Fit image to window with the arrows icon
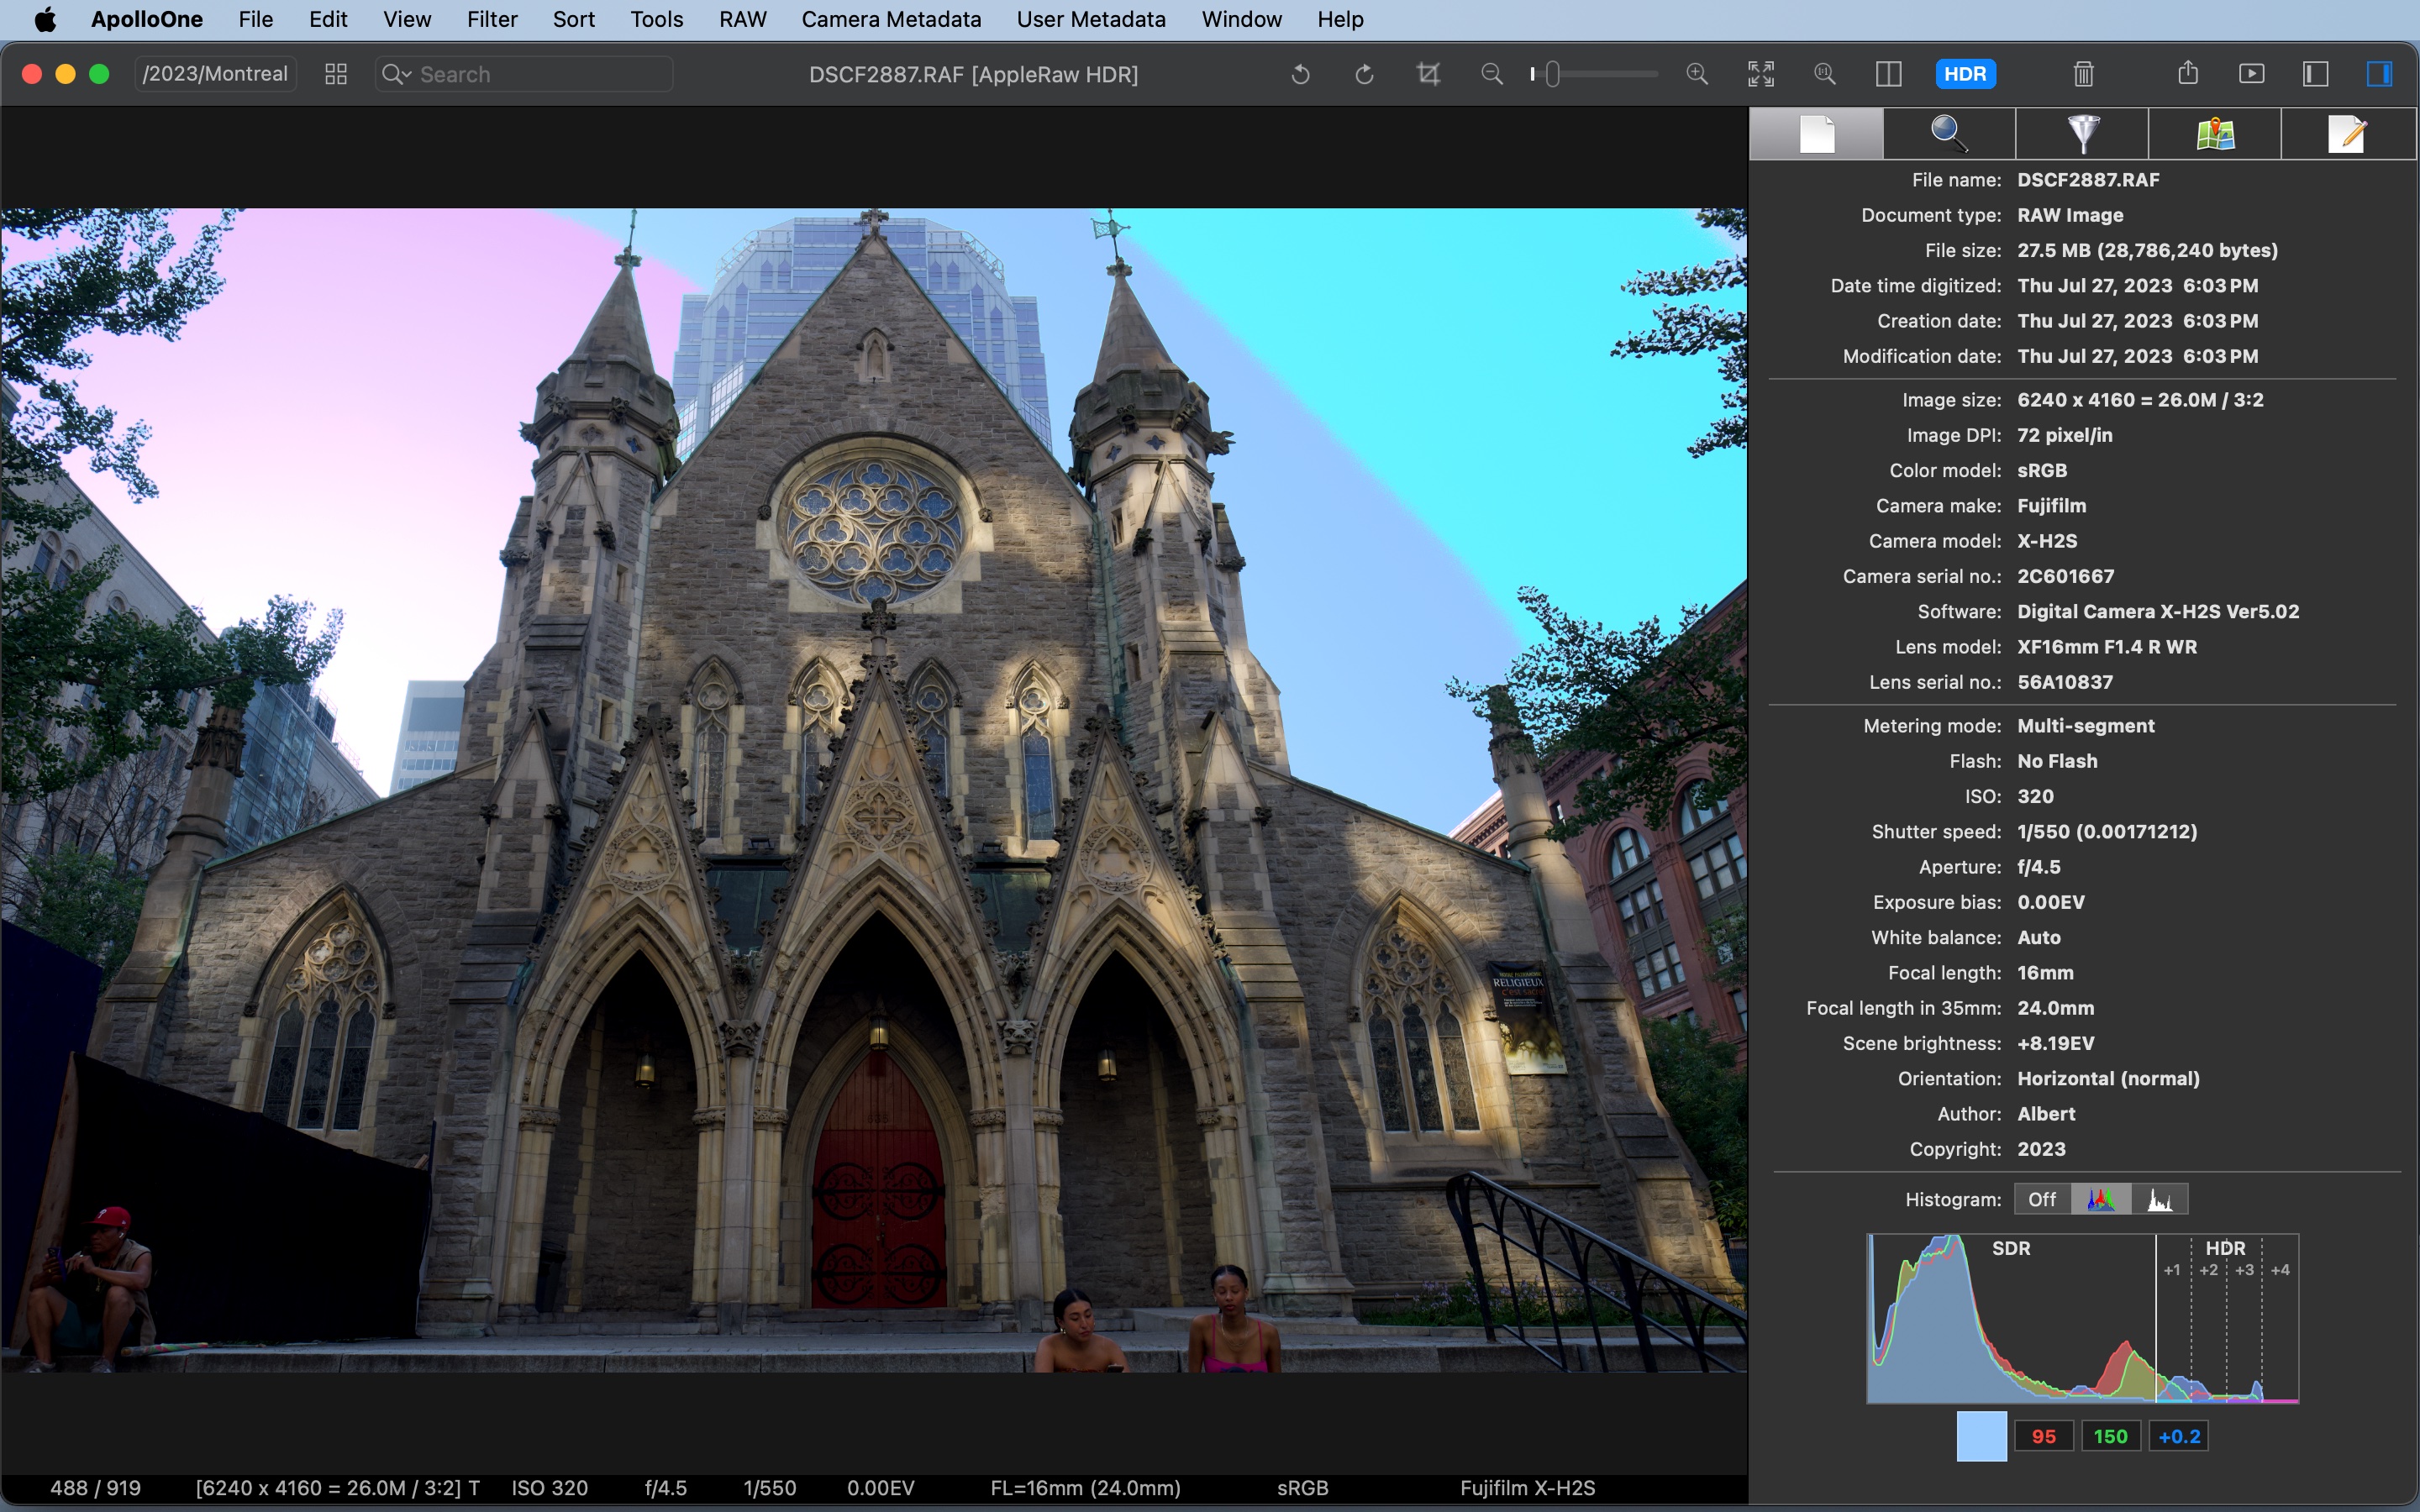The image size is (2420, 1512). click(x=1761, y=74)
